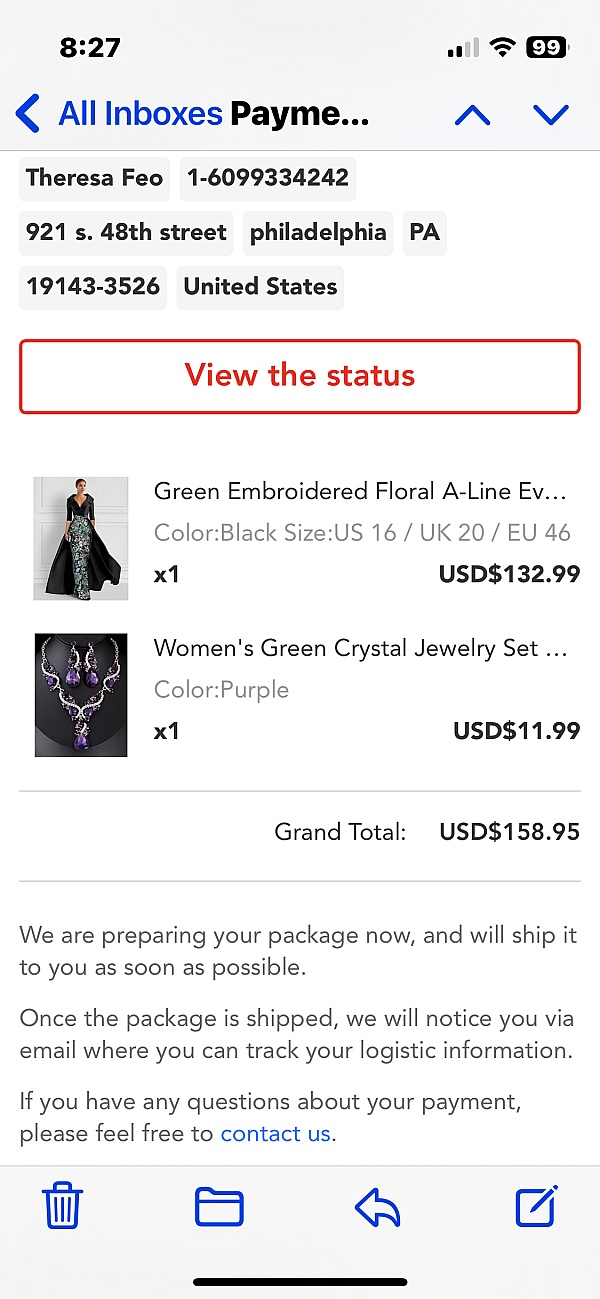
Task: Tap the Grand Total USD$158.95 amount
Action: tap(509, 831)
